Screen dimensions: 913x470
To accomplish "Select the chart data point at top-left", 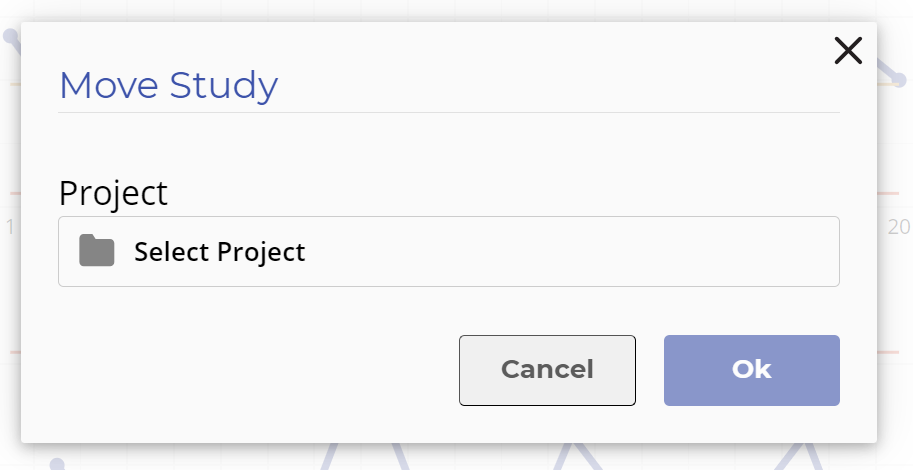I will click(10, 37).
